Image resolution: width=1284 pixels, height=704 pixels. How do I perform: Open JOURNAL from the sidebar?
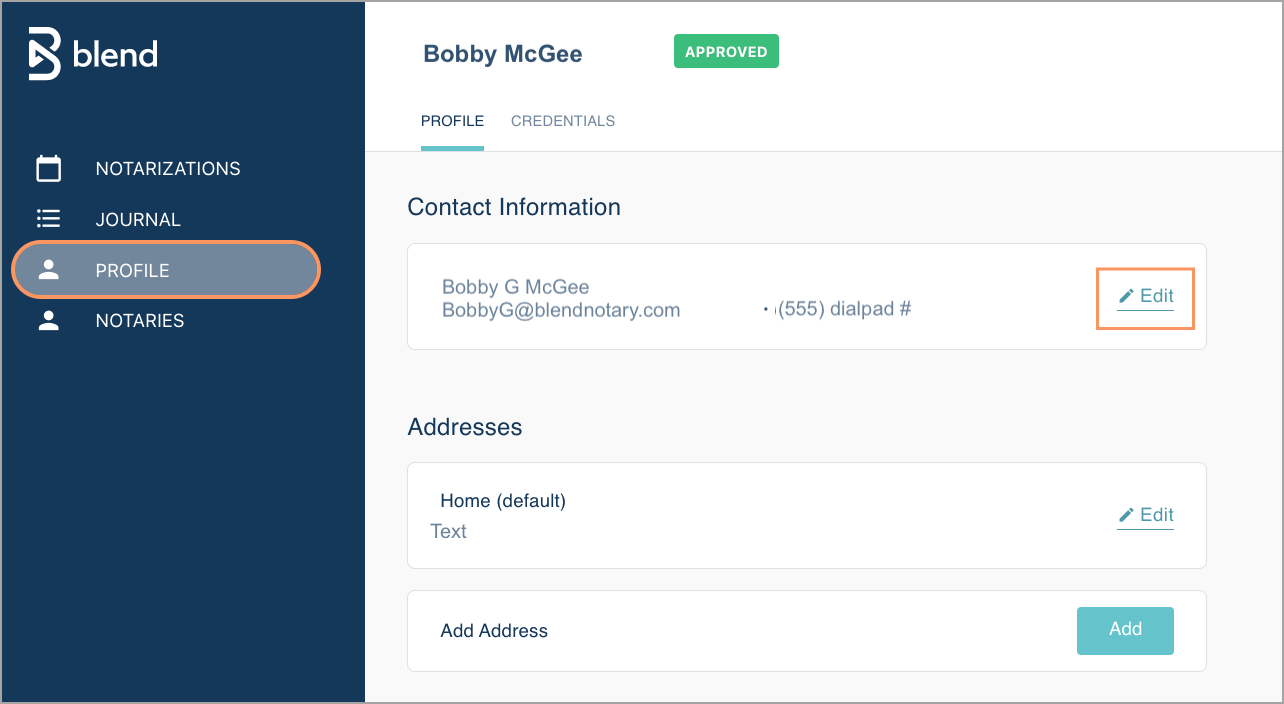coord(137,218)
